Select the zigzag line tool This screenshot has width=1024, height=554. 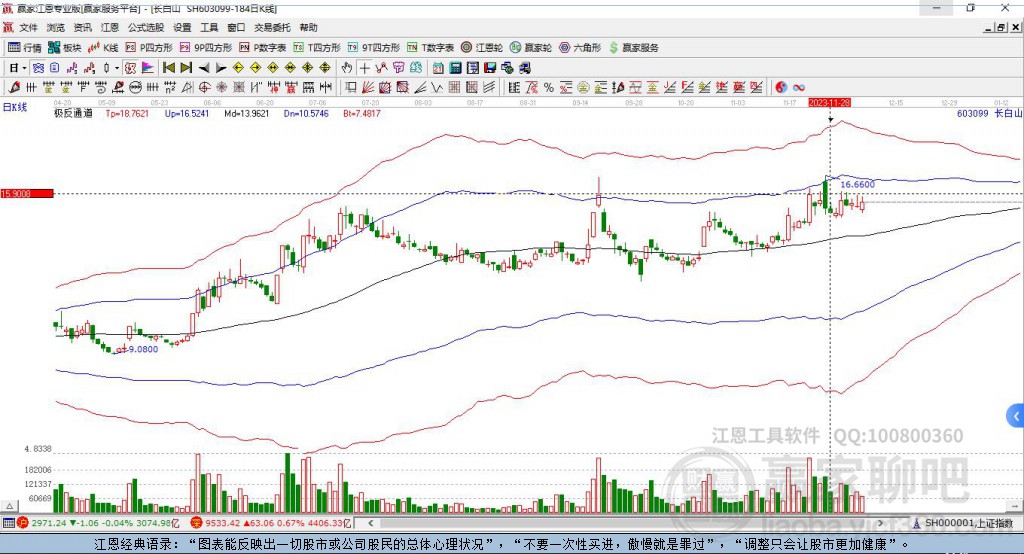(437, 87)
